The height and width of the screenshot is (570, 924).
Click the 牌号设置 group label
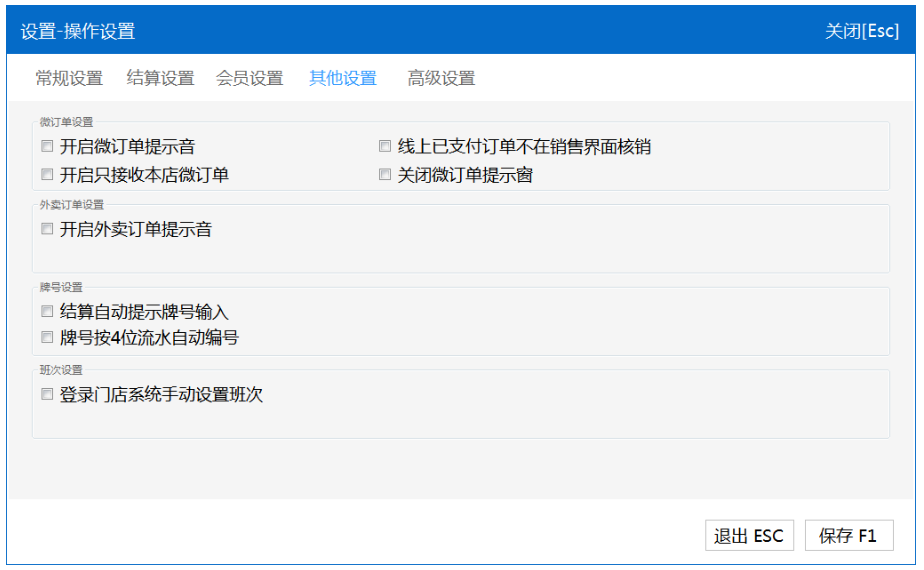click(61, 287)
